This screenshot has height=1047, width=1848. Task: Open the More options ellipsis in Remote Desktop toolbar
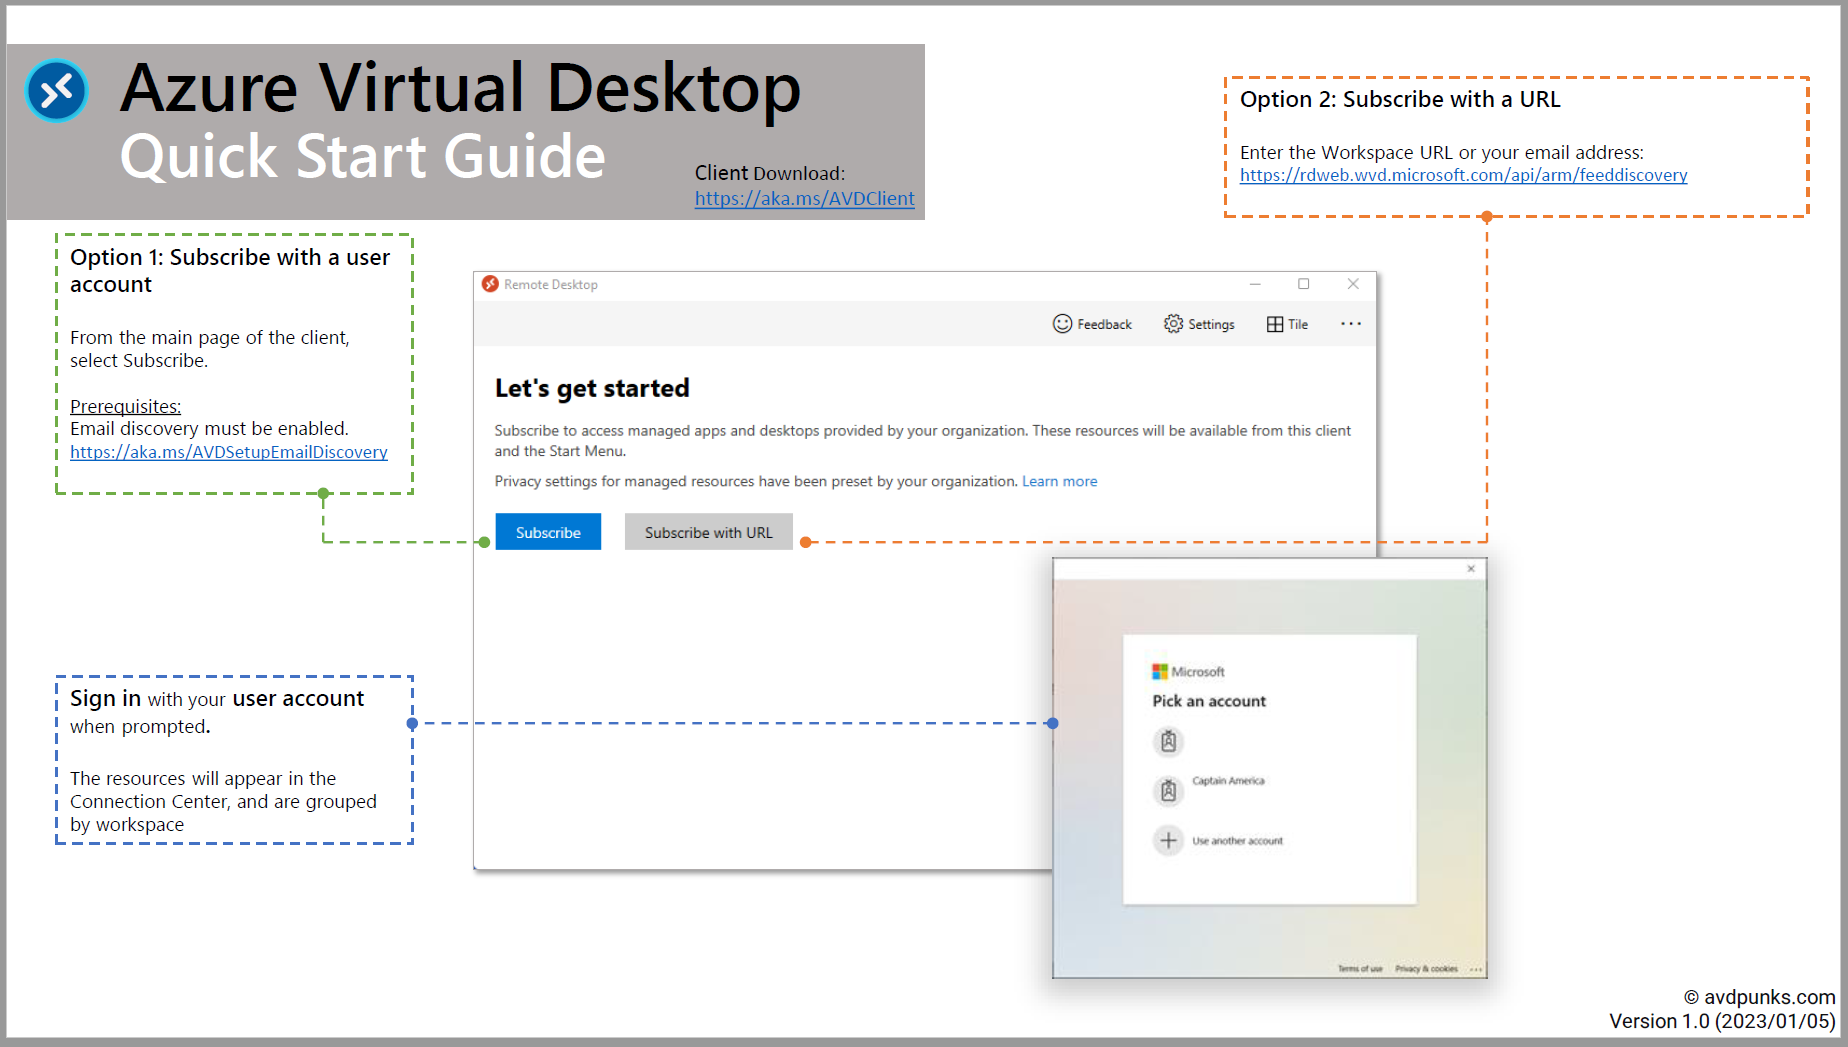[x=1350, y=324]
